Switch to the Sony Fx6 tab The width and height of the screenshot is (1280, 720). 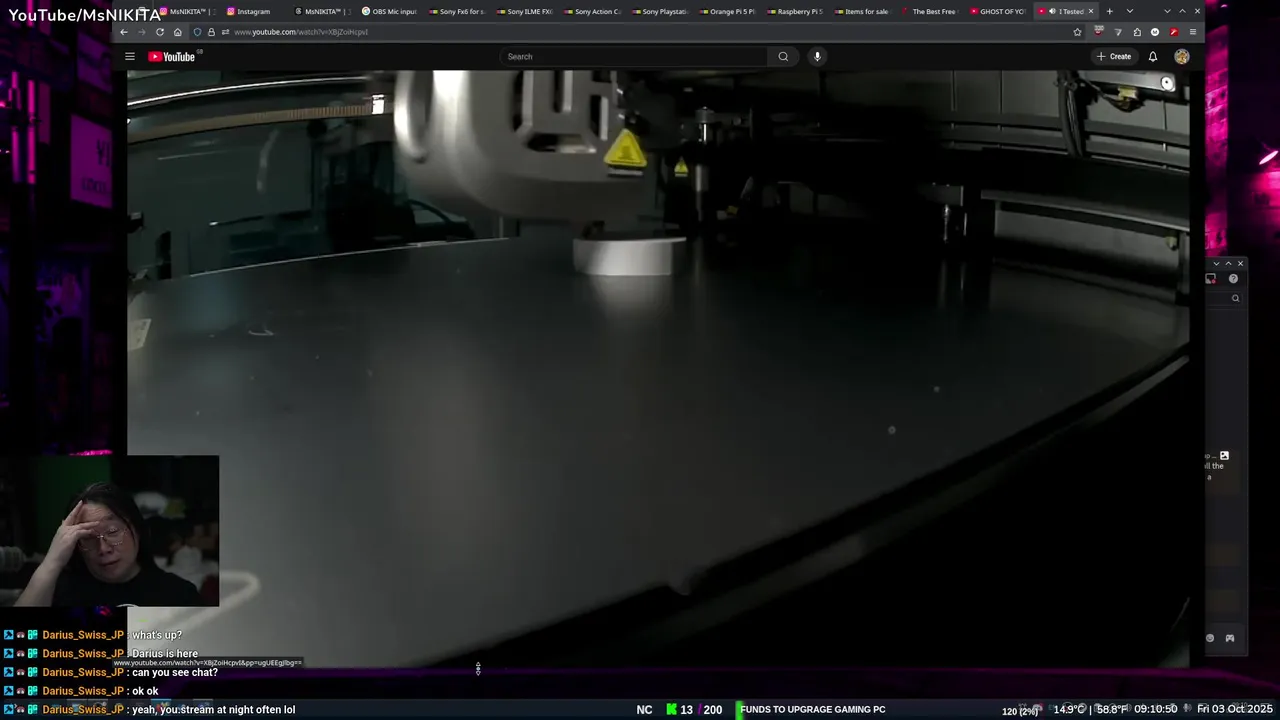[457, 11]
